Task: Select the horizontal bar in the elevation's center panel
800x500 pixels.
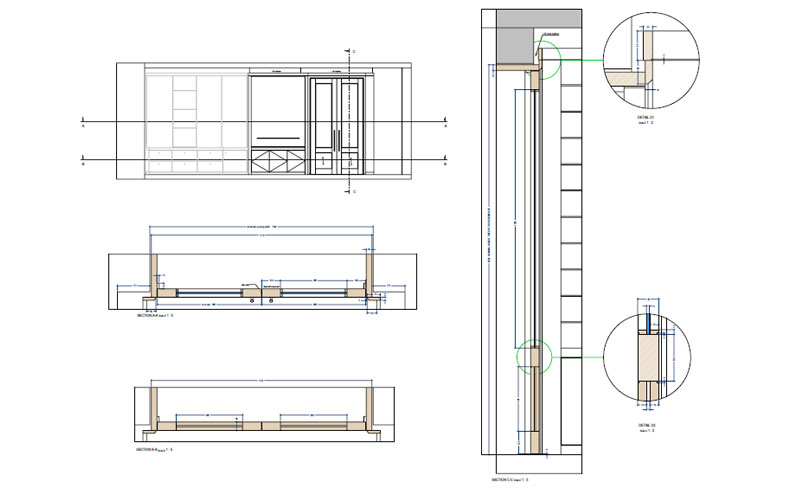Action: pyautogui.click(x=277, y=137)
